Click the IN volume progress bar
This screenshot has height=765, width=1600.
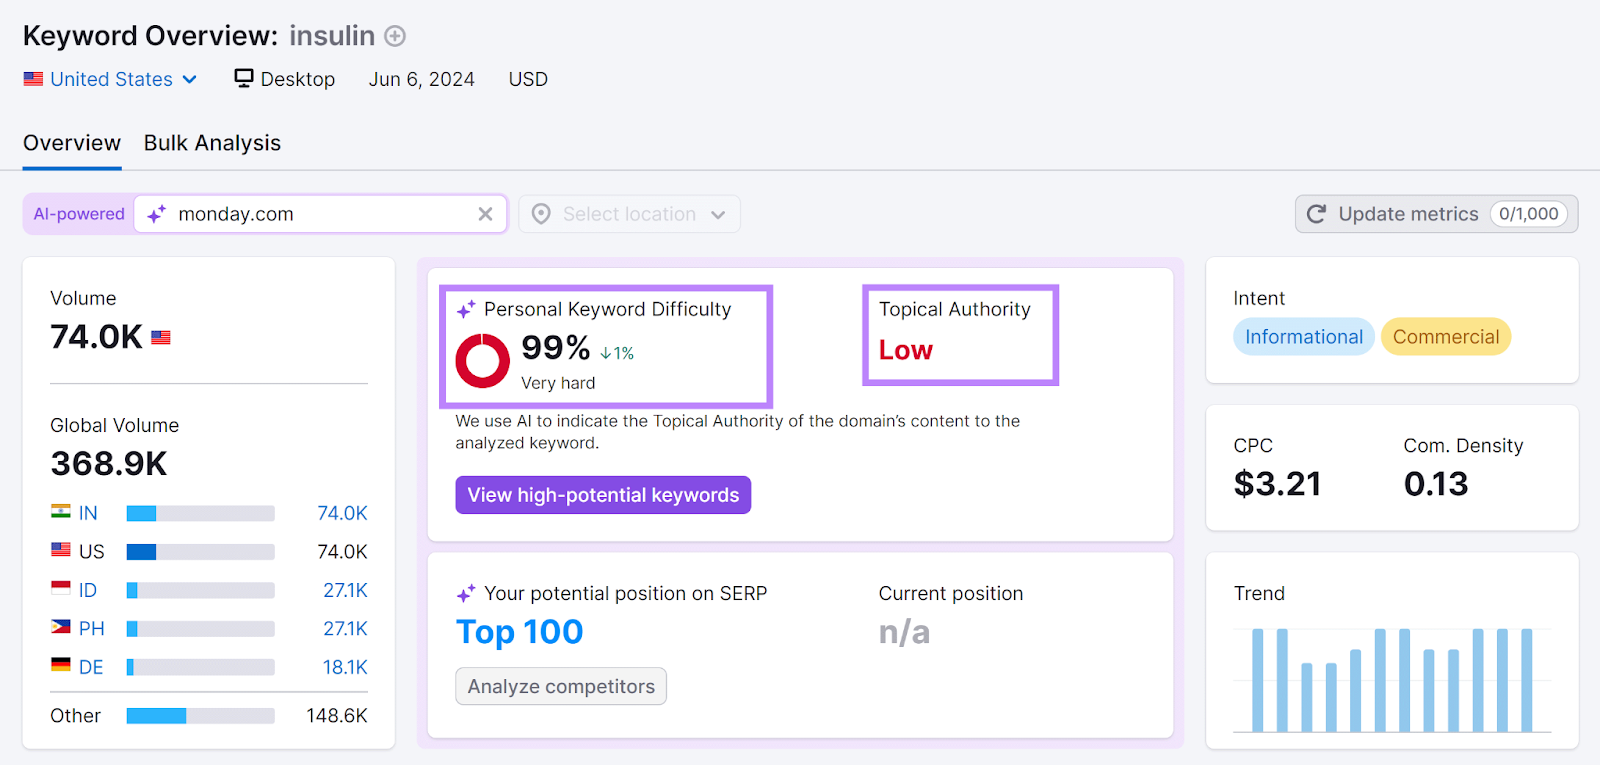pyautogui.click(x=201, y=513)
